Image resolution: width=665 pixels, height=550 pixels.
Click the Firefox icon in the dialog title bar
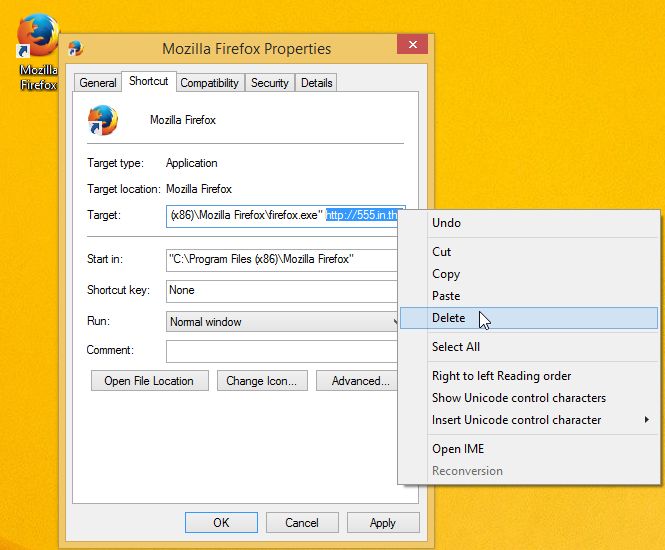[x=76, y=48]
